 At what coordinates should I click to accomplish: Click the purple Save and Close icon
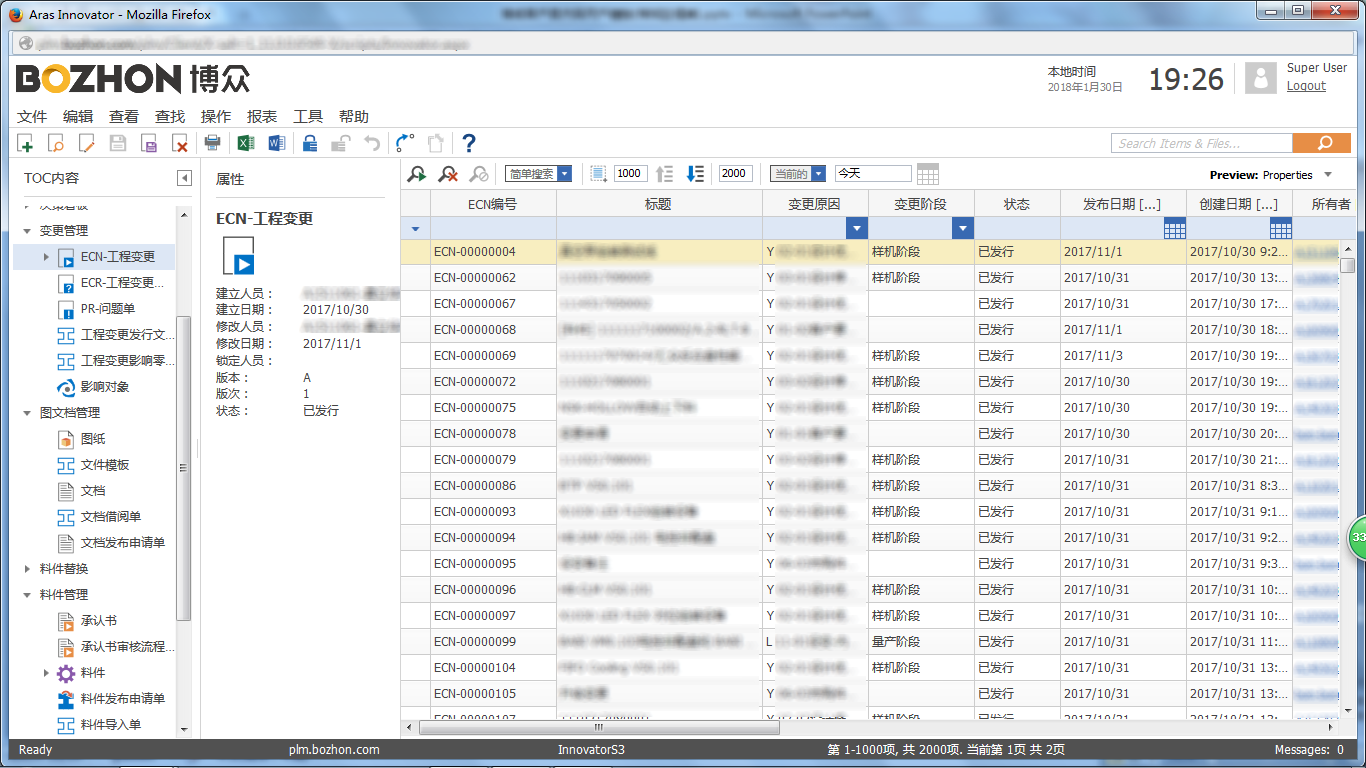[x=149, y=143]
